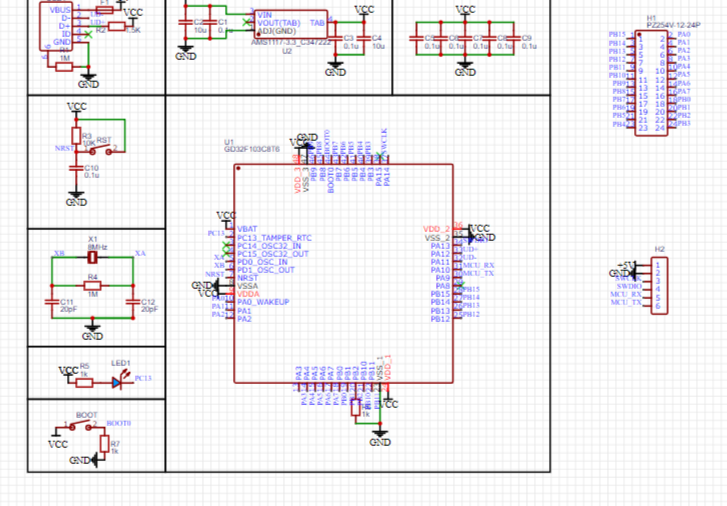Click the AMS1117-3.3_C347222 part name text
Image resolution: width=727 pixels, height=506 pixels.
291,42
